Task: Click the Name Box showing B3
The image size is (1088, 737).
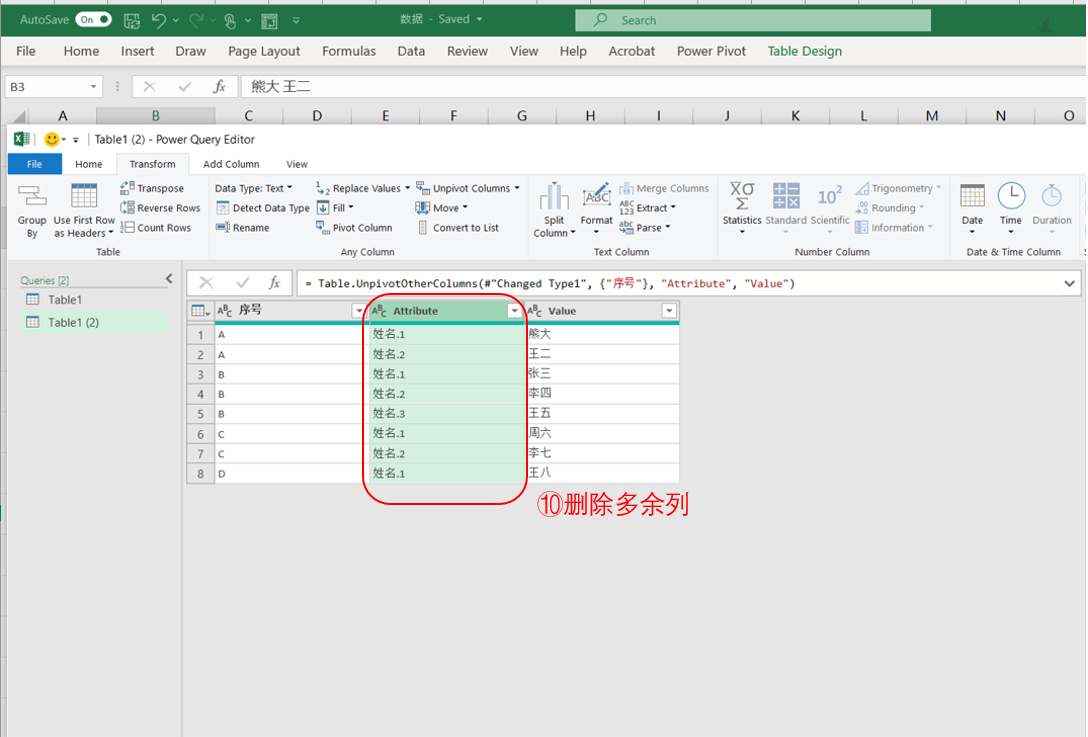Action: [53, 87]
